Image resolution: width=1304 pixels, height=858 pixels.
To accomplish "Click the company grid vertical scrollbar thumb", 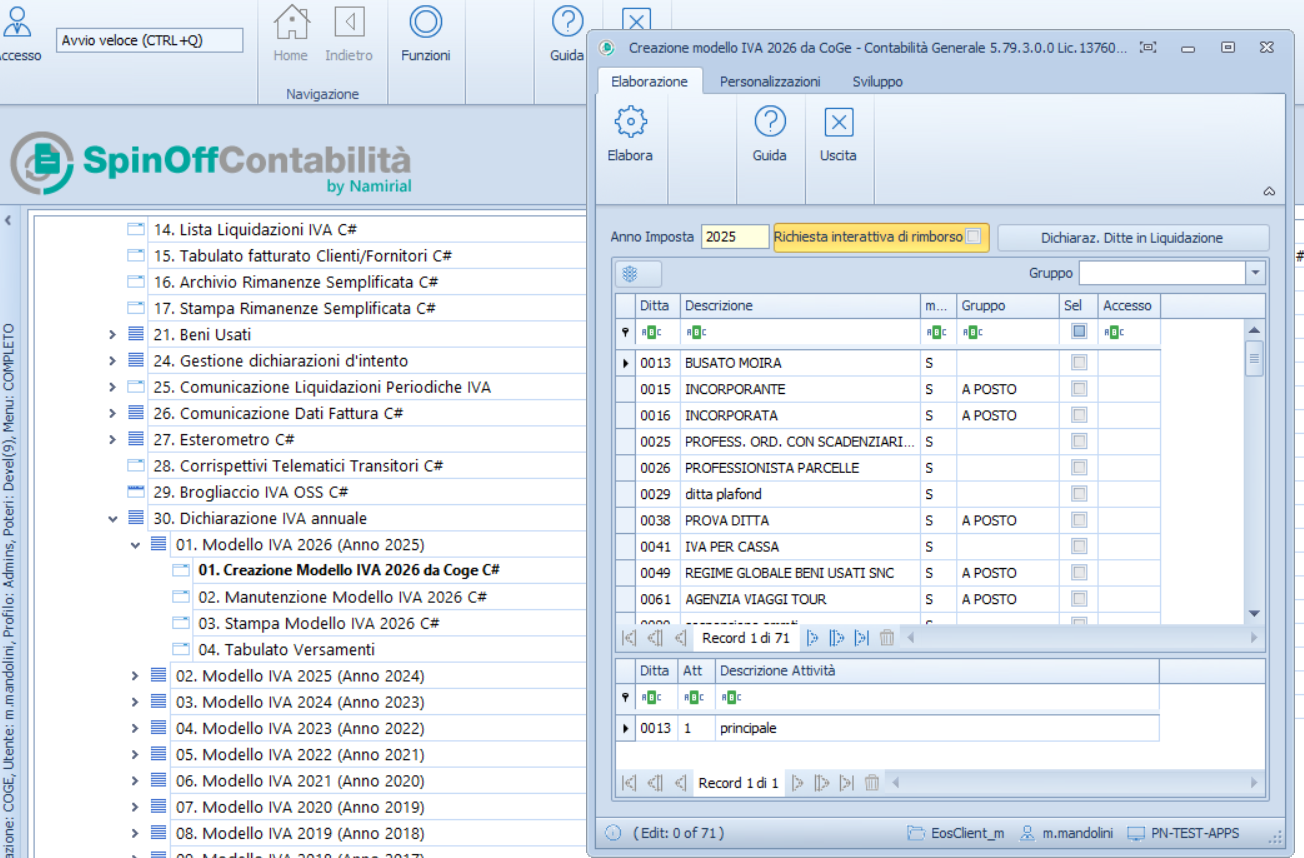I will [x=1254, y=358].
